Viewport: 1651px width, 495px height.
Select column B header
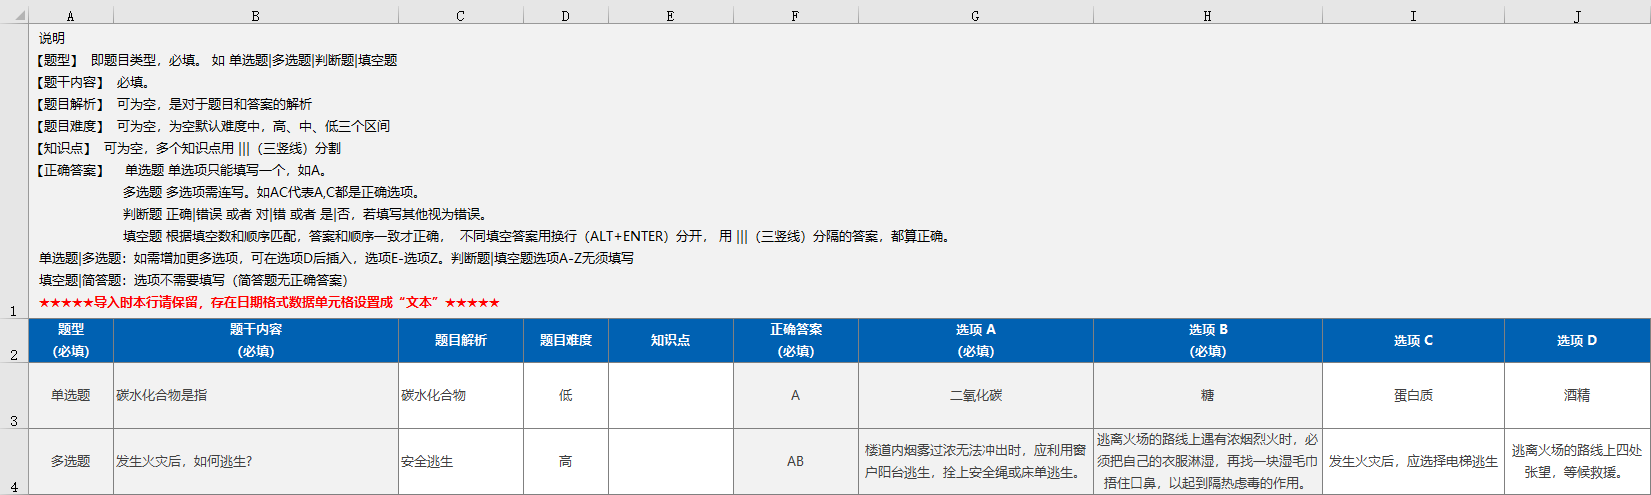click(x=255, y=16)
